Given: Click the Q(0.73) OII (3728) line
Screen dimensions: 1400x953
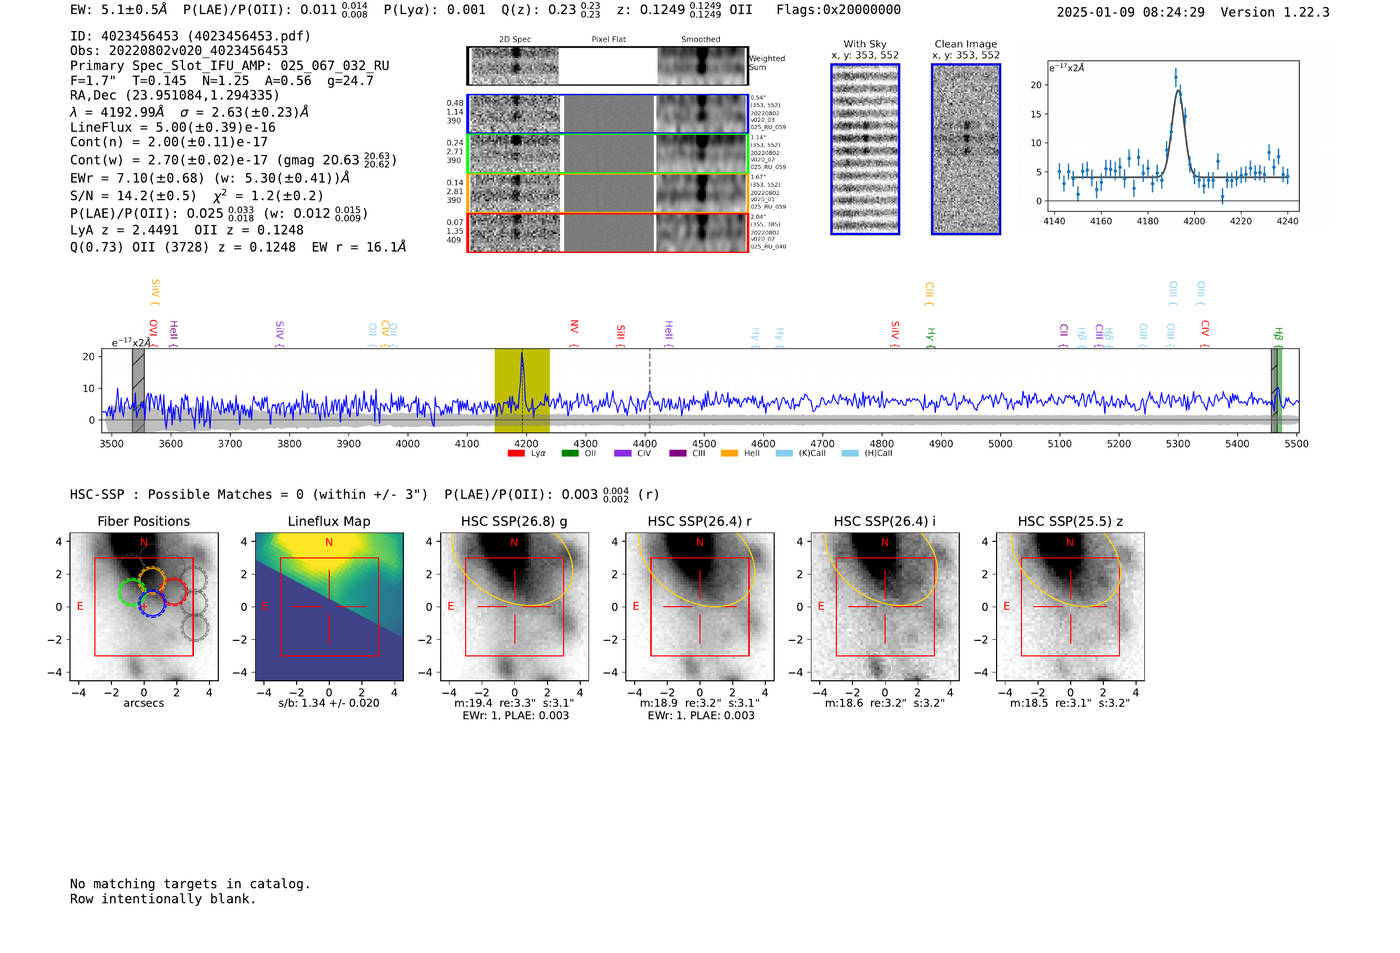Looking at the screenshot, I should [x=238, y=247].
